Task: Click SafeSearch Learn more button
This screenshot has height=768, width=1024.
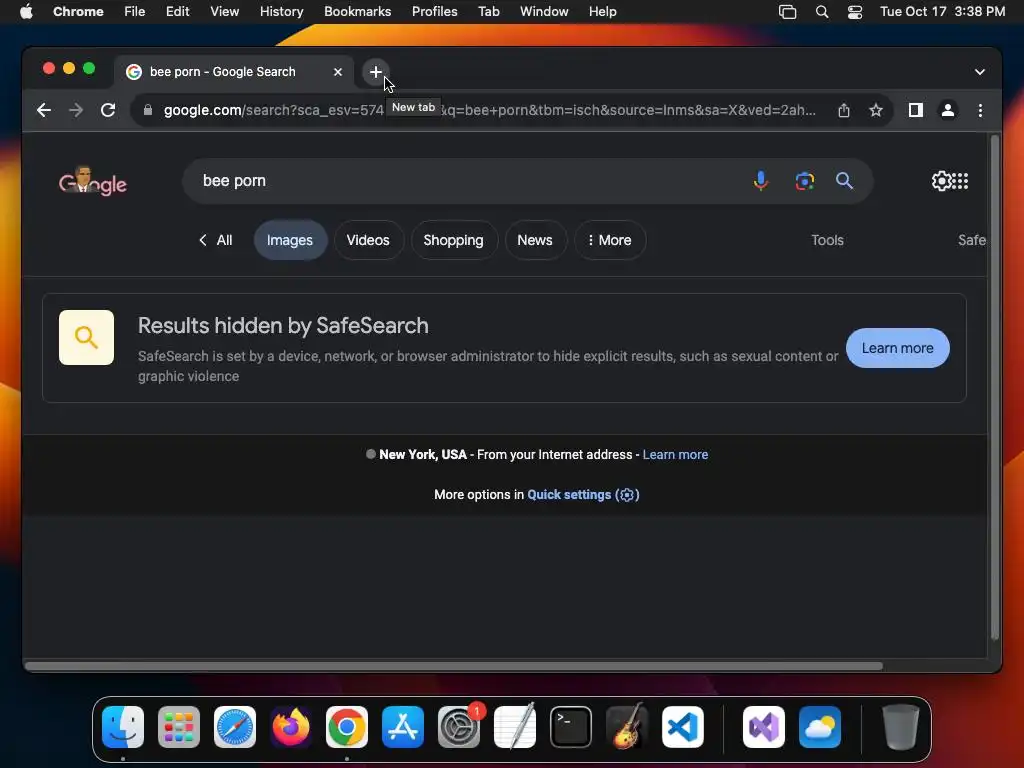Action: coord(897,348)
